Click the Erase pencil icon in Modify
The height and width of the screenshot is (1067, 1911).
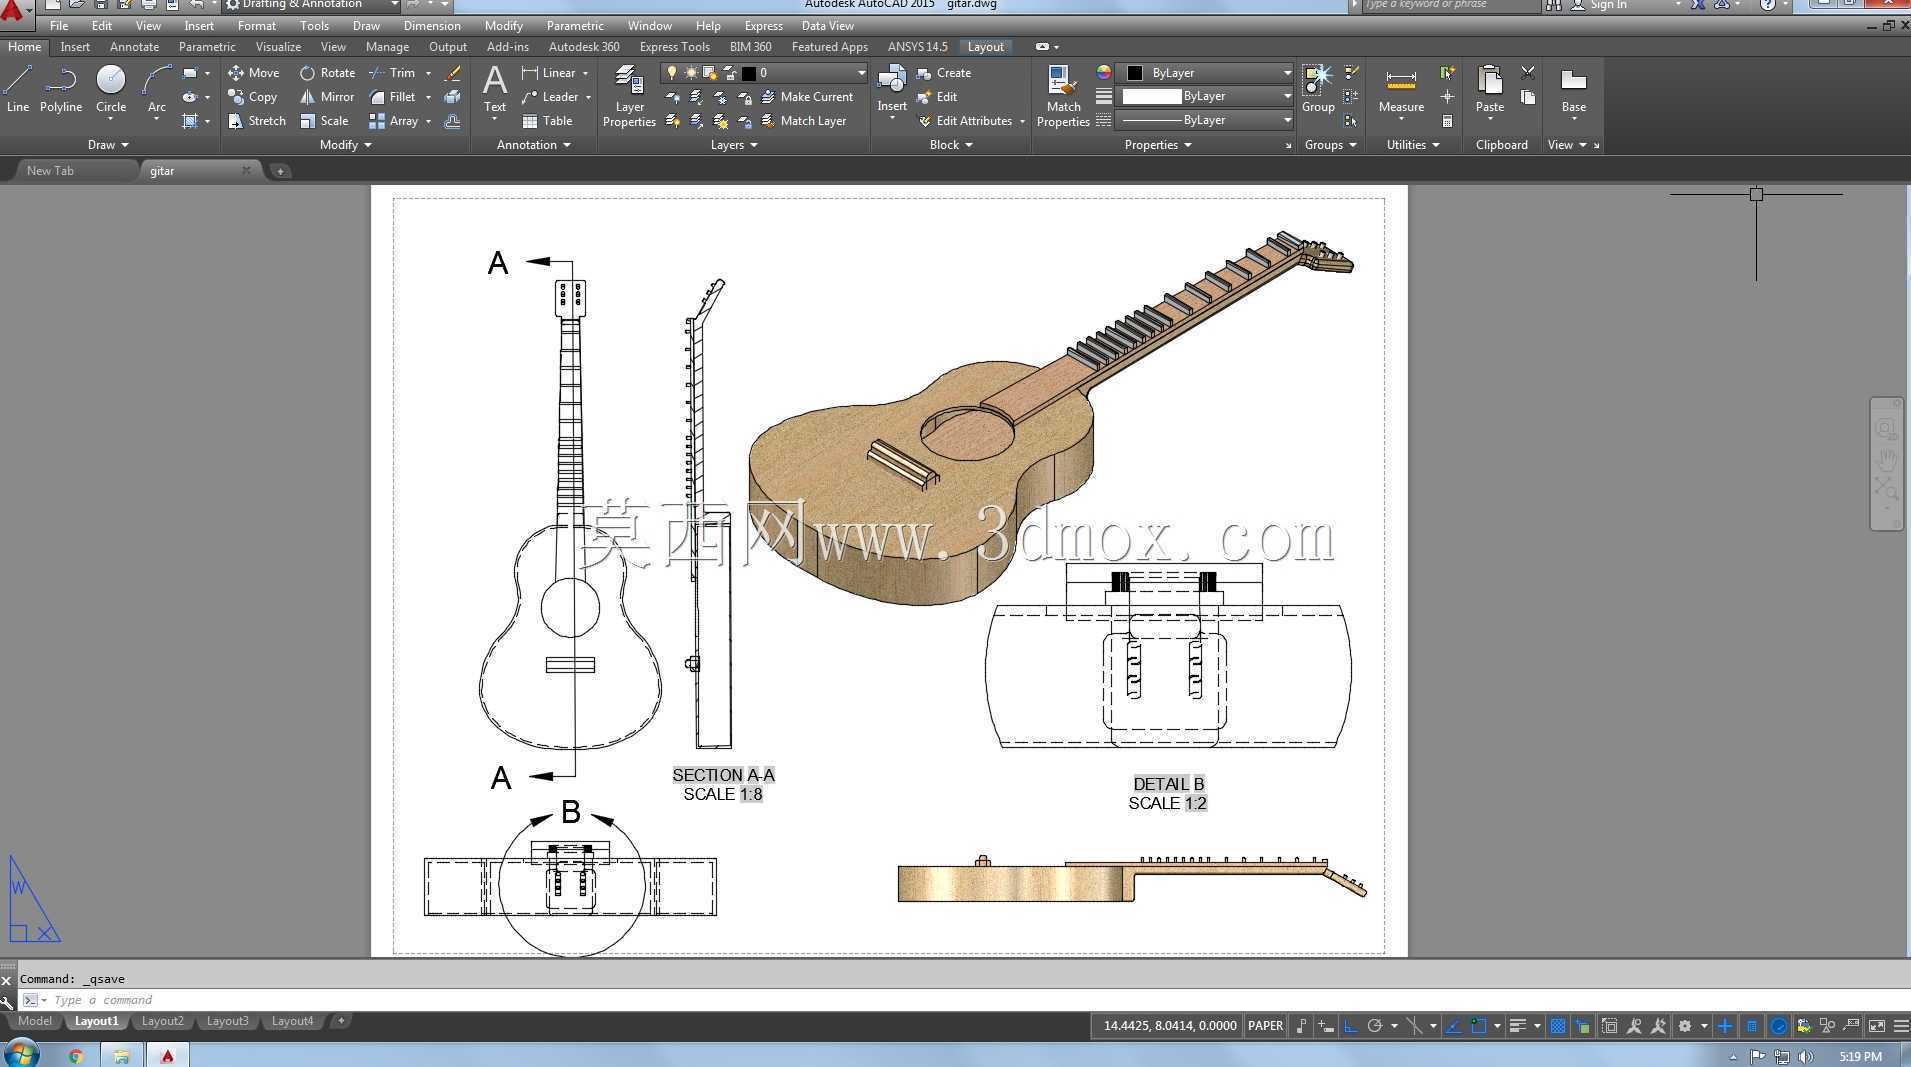pos(453,73)
